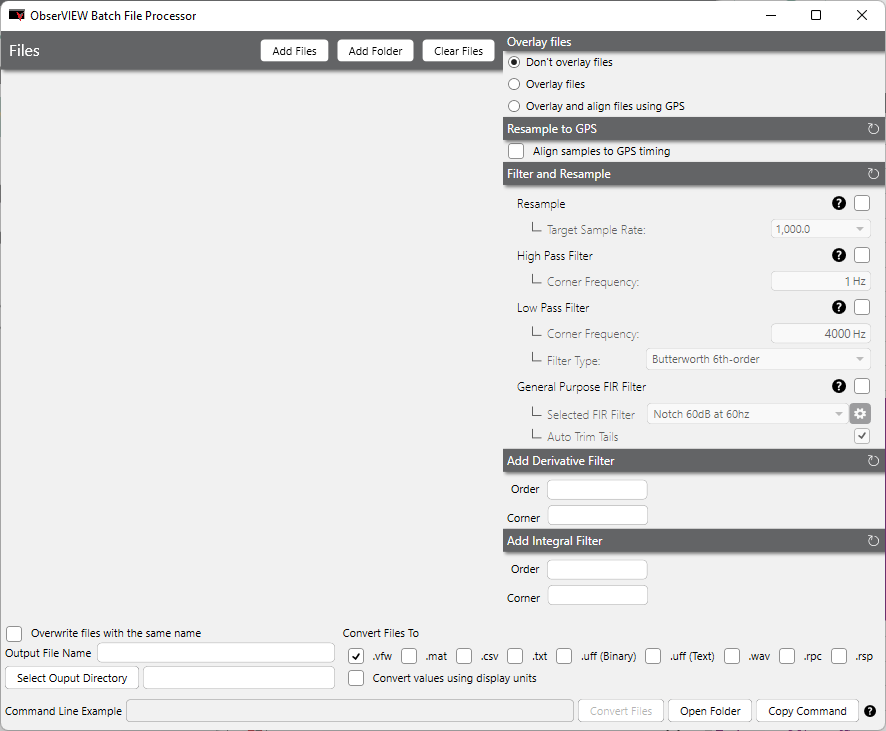Click the Add Files button
Image resolution: width=886 pixels, height=731 pixels.
click(x=294, y=51)
